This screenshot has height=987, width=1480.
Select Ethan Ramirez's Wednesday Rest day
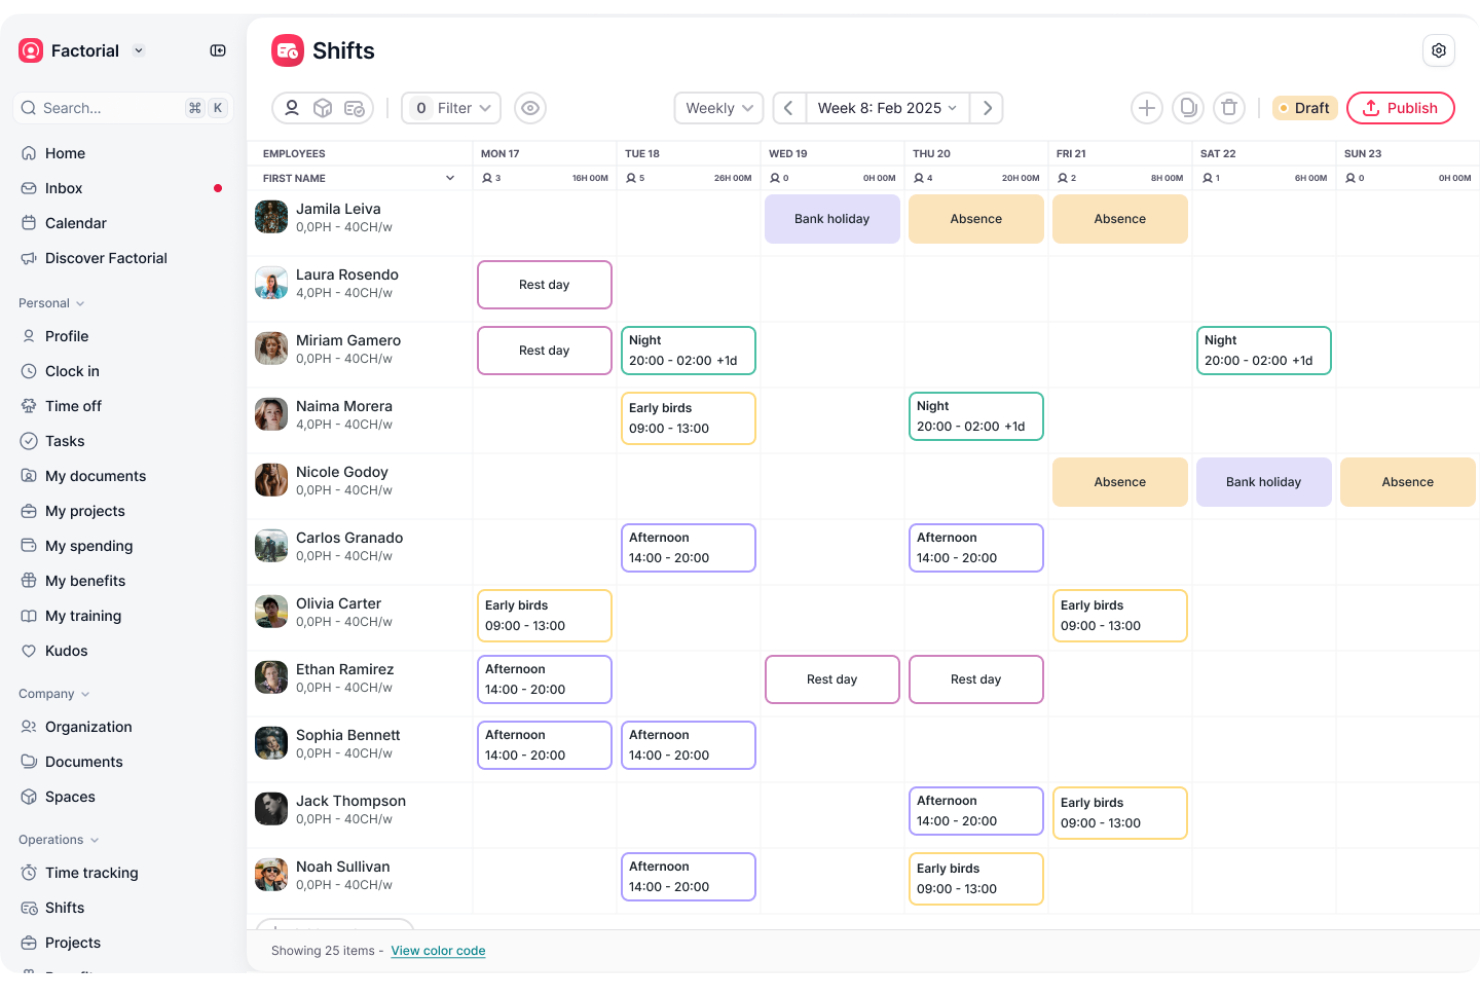click(832, 680)
